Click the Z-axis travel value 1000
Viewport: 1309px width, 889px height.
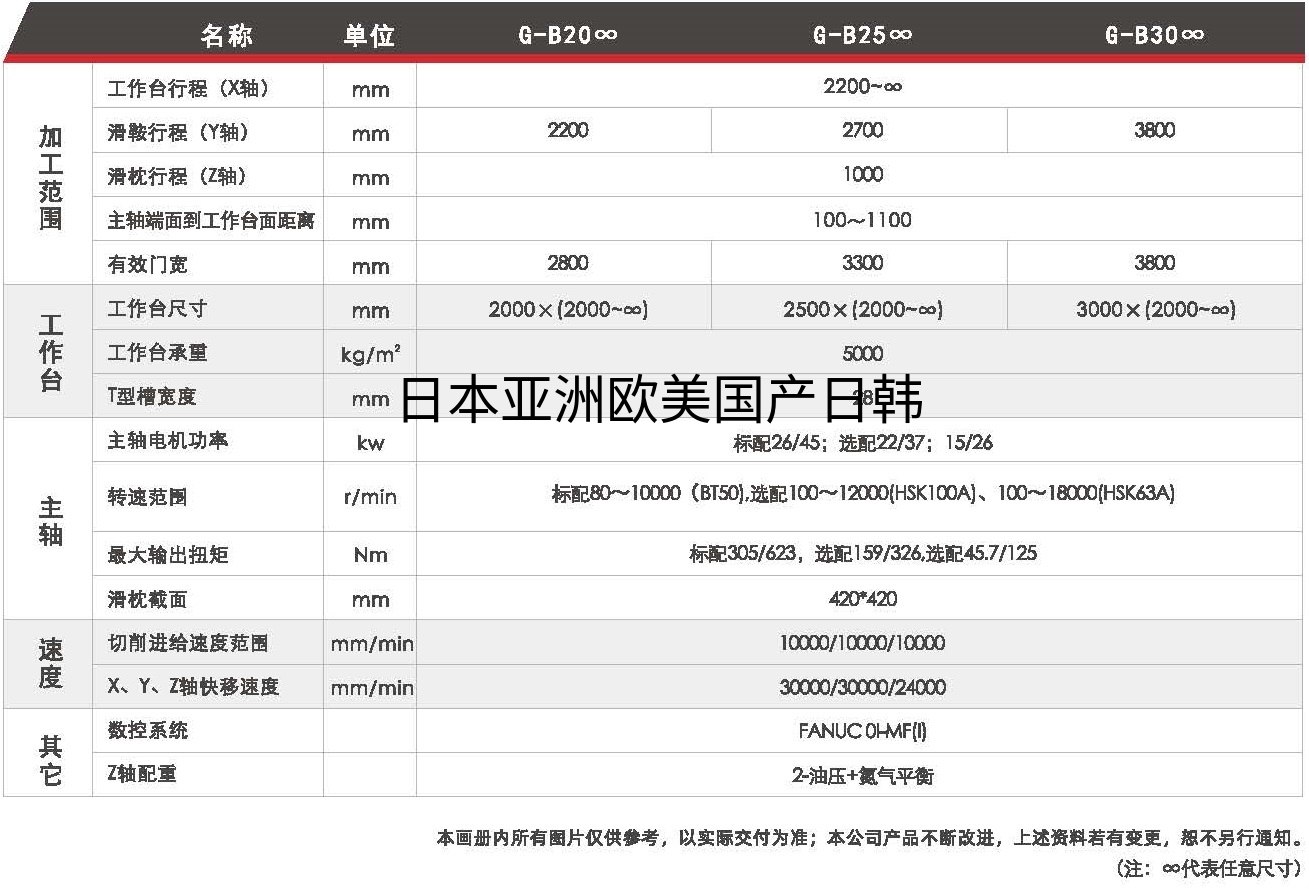(862, 174)
